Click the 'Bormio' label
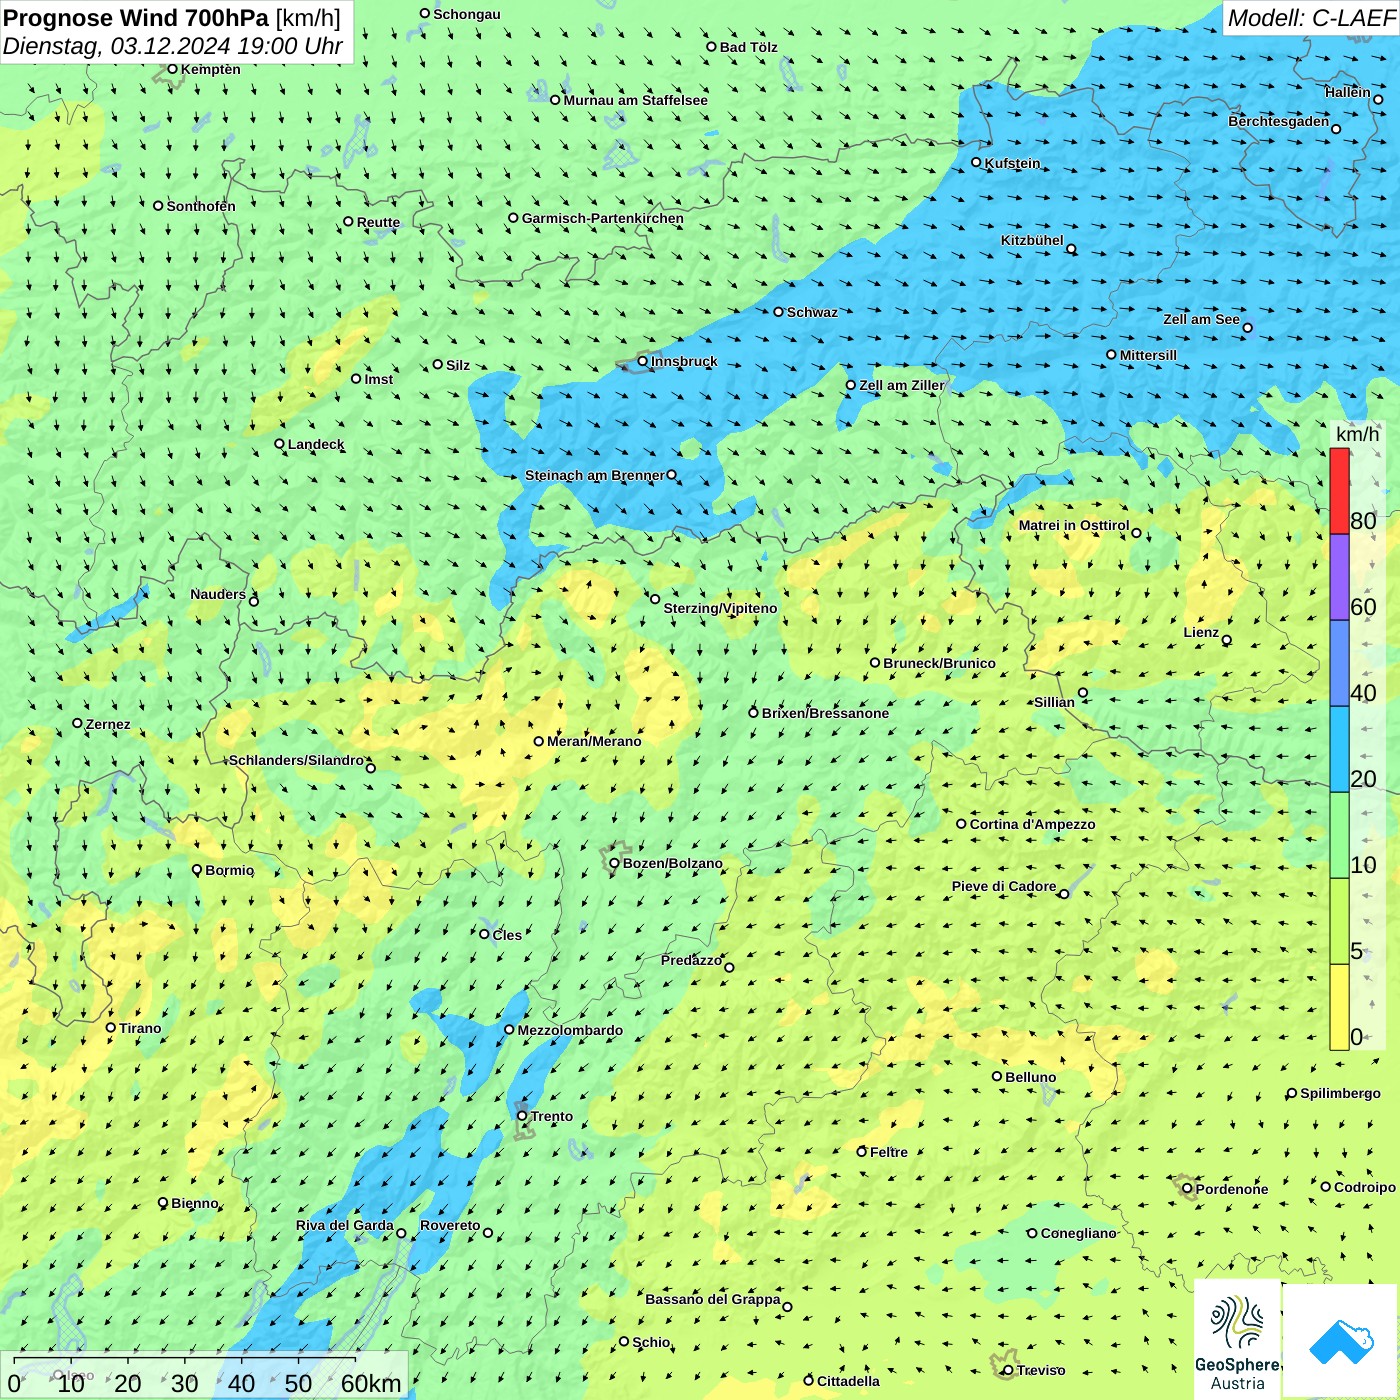The width and height of the screenshot is (1400, 1400). [x=230, y=870]
